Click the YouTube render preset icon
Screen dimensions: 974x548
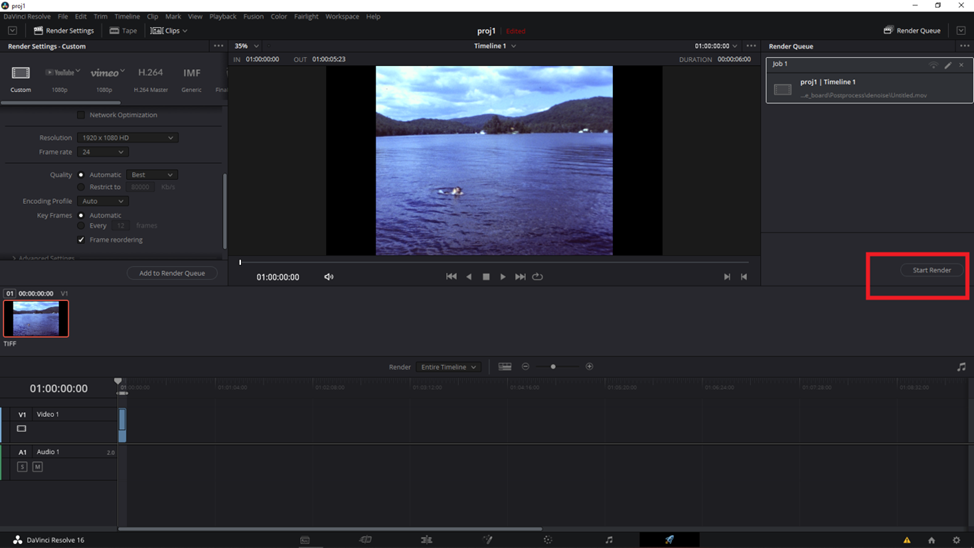(x=61, y=73)
